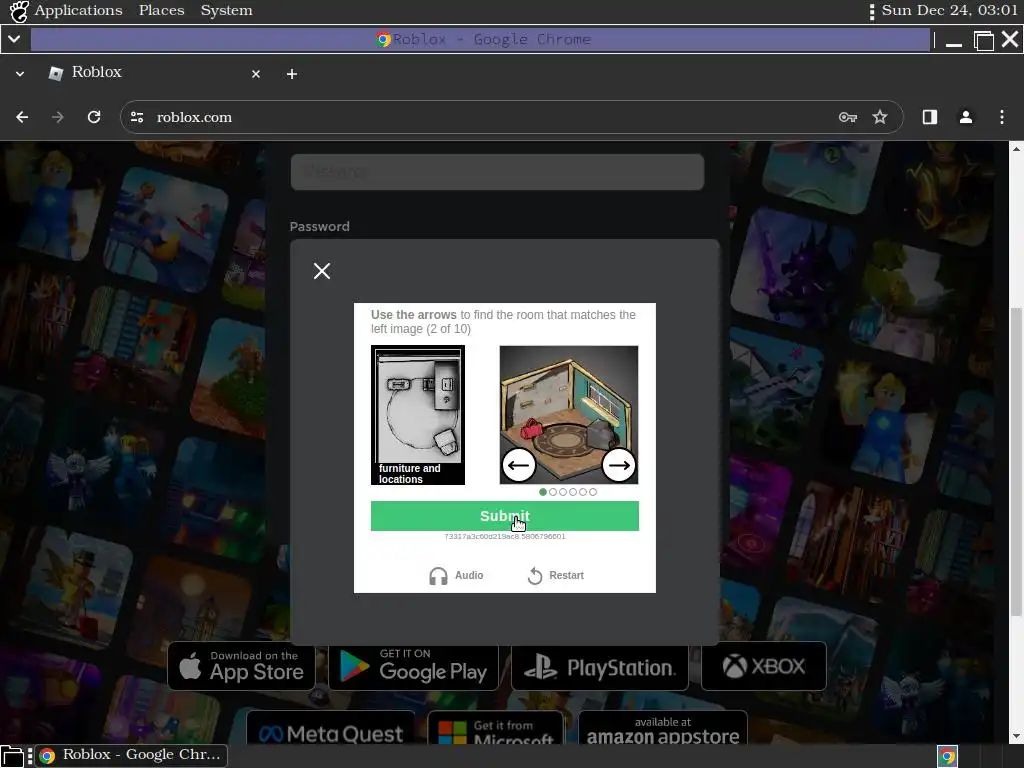1024x768 pixels.
Task: Click the scrollbar up arrow
Action: [x=1016, y=149]
